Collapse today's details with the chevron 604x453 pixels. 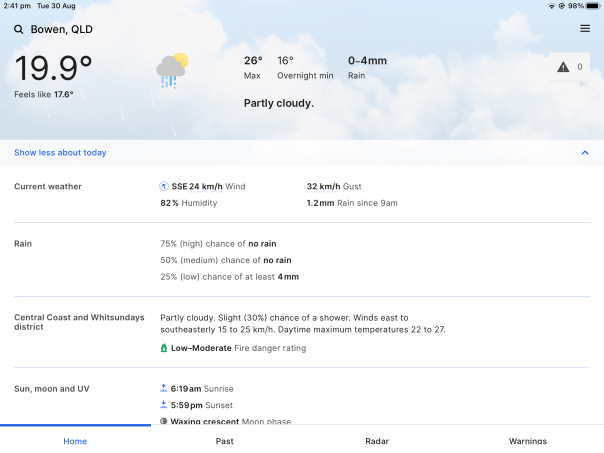point(585,153)
